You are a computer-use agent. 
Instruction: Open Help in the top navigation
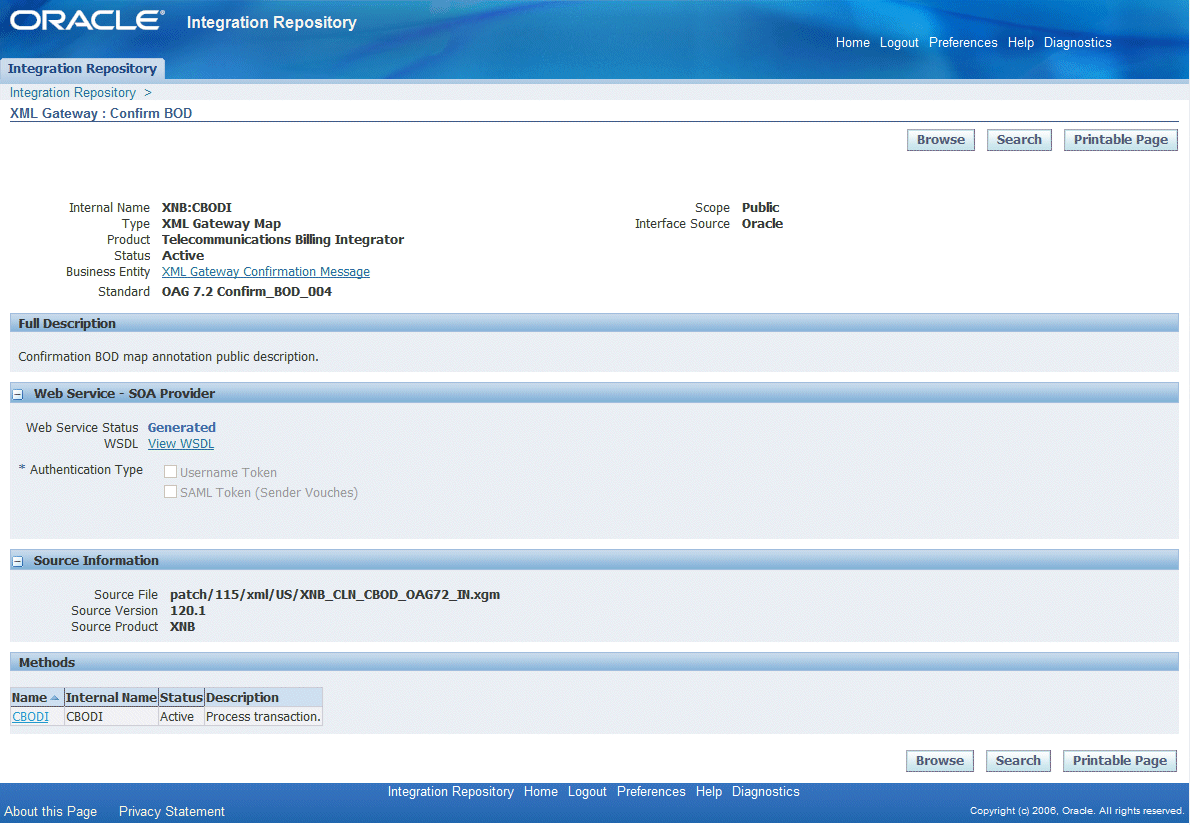(x=1021, y=43)
